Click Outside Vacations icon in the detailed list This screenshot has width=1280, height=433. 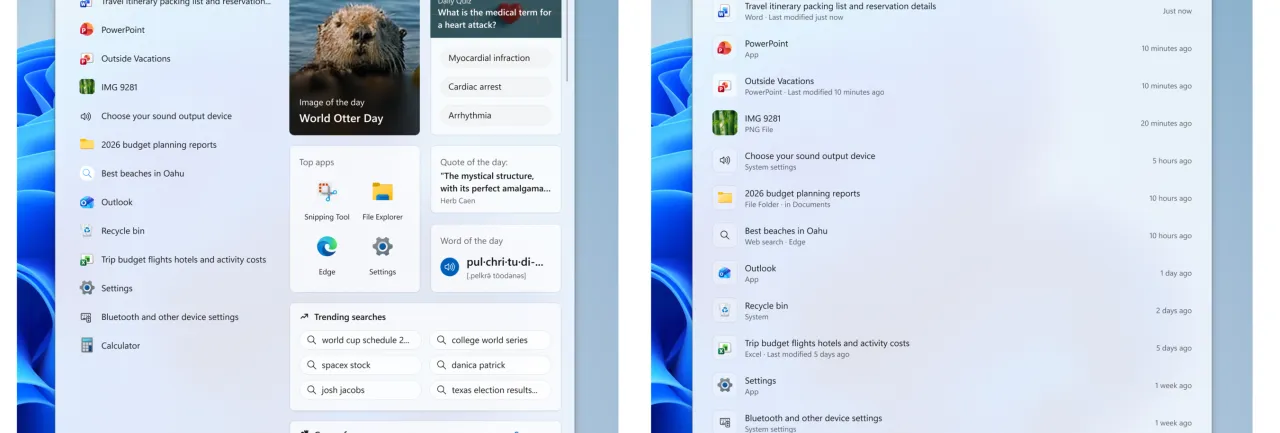(x=724, y=86)
